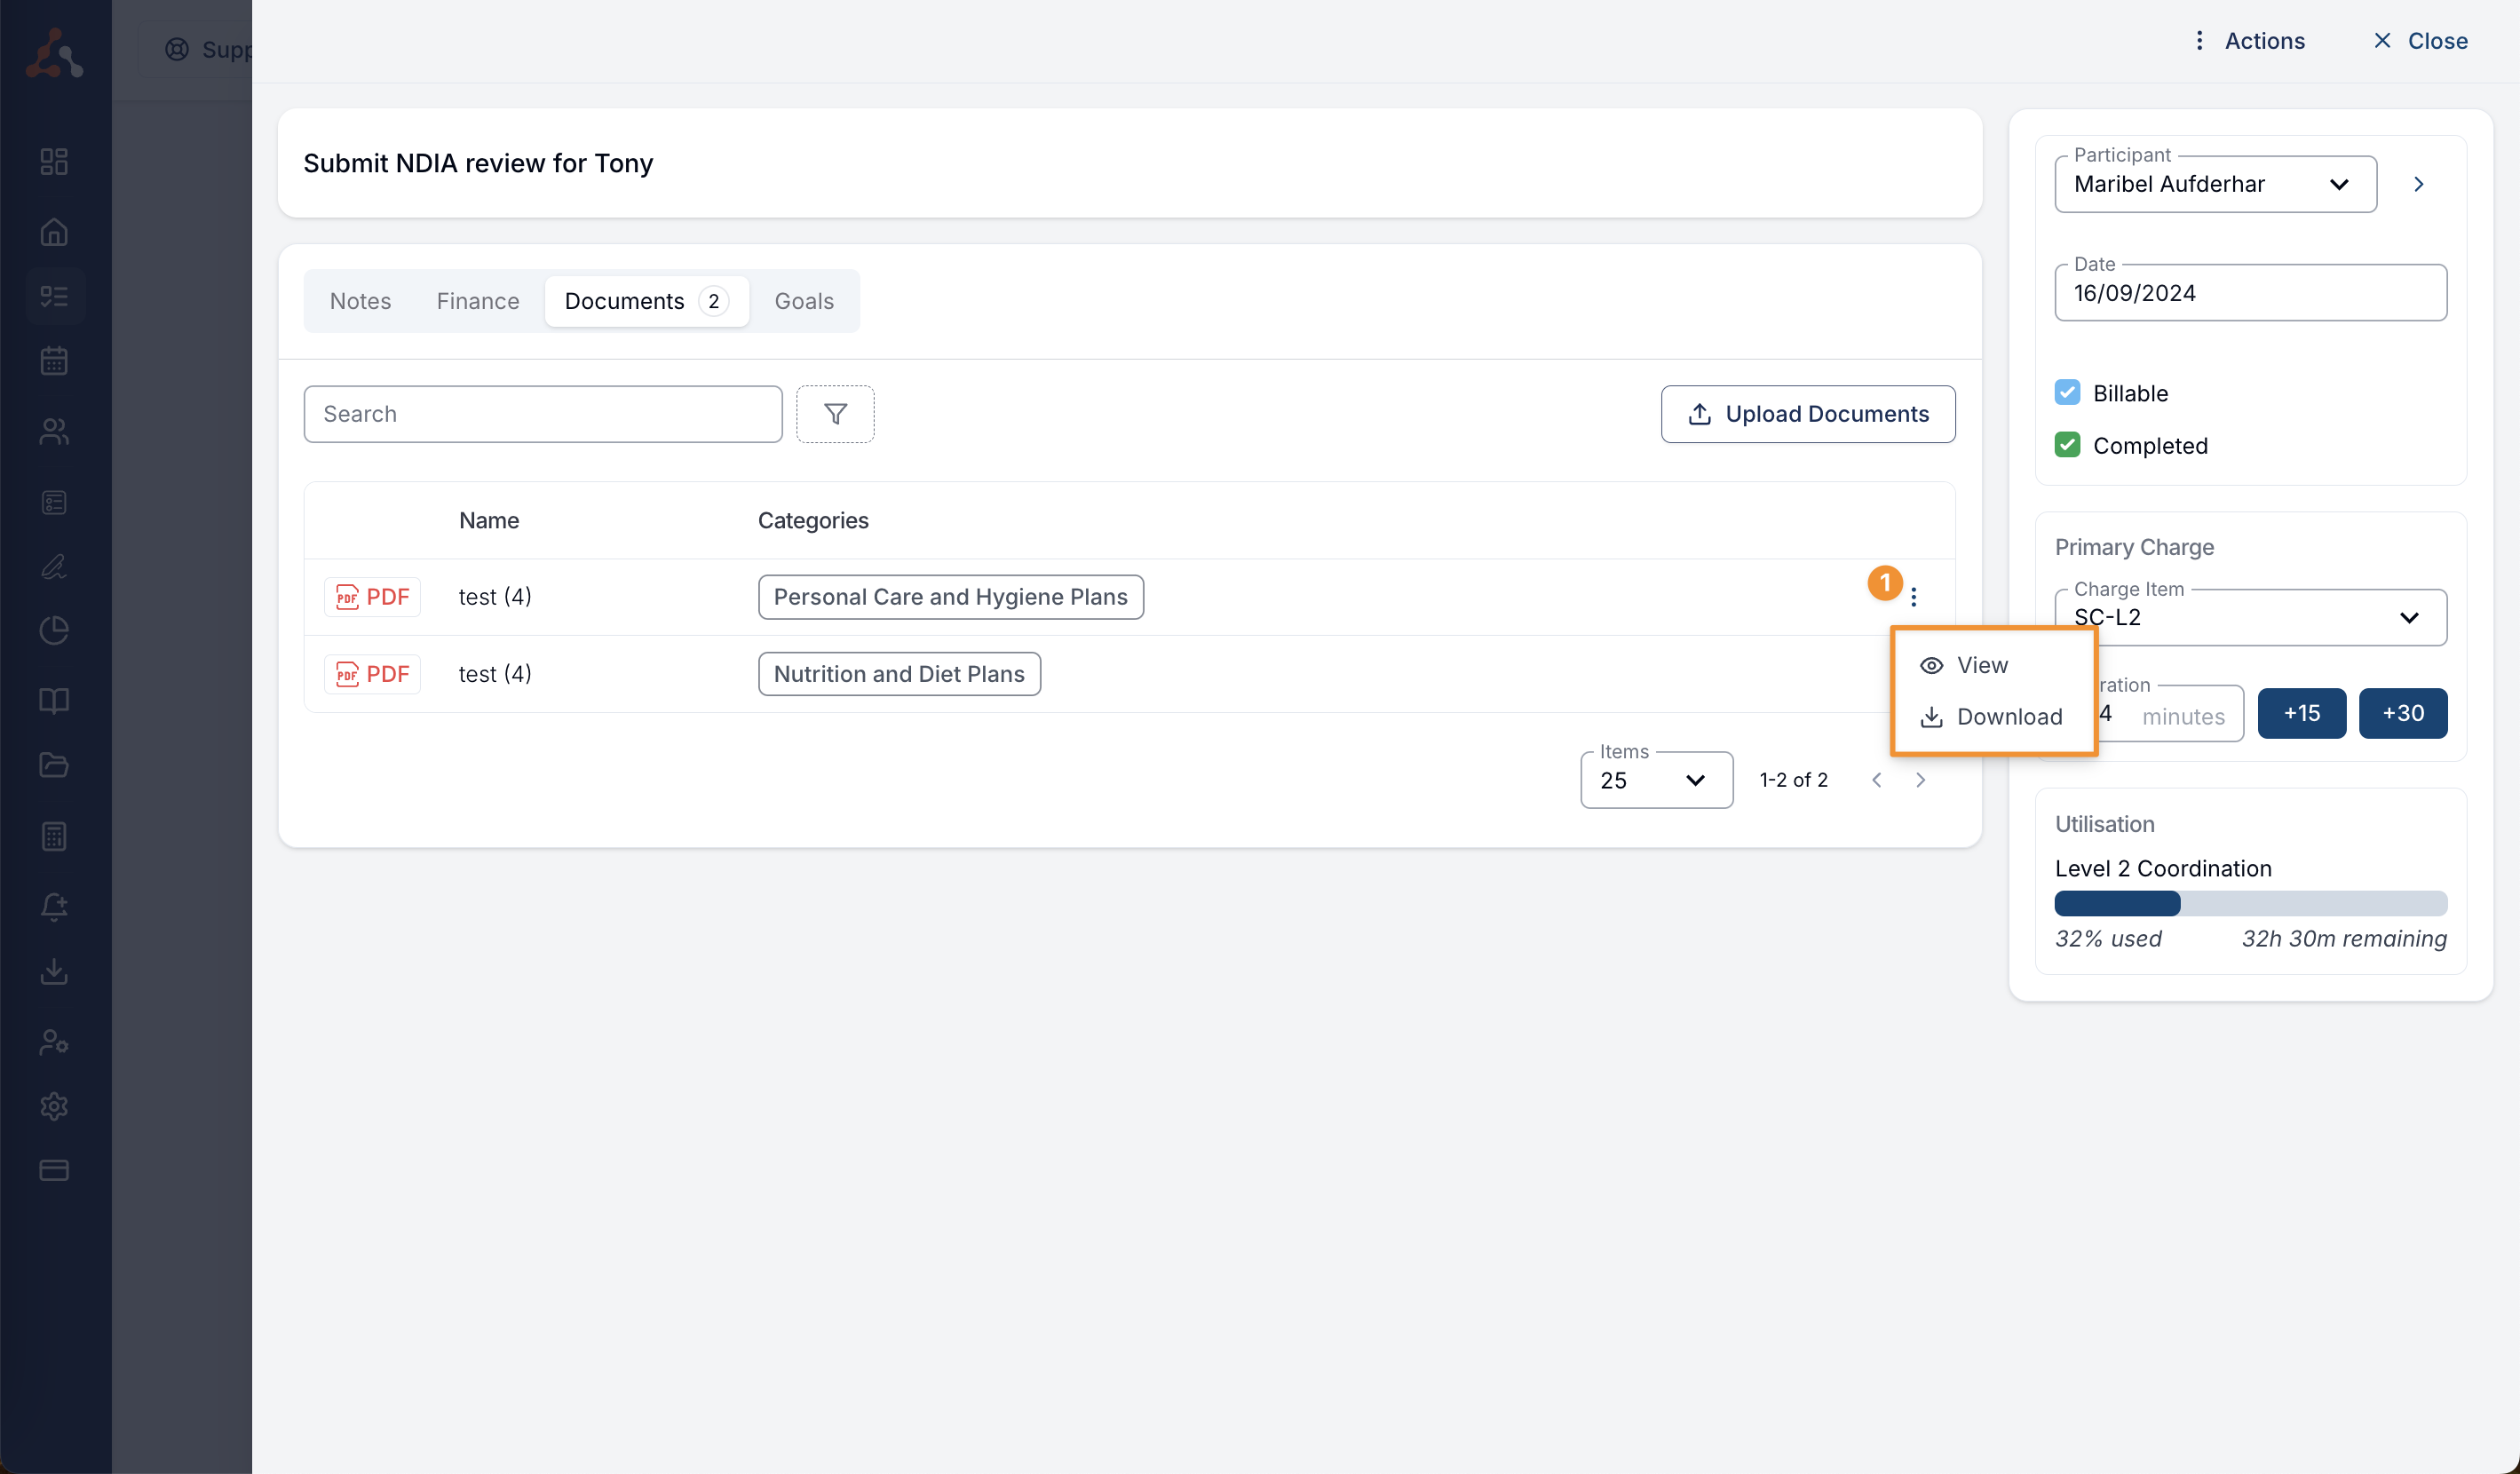Open the notification bell icon in sidebar
Viewport: 2520px width, 1474px height.
pyautogui.click(x=54, y=906)
